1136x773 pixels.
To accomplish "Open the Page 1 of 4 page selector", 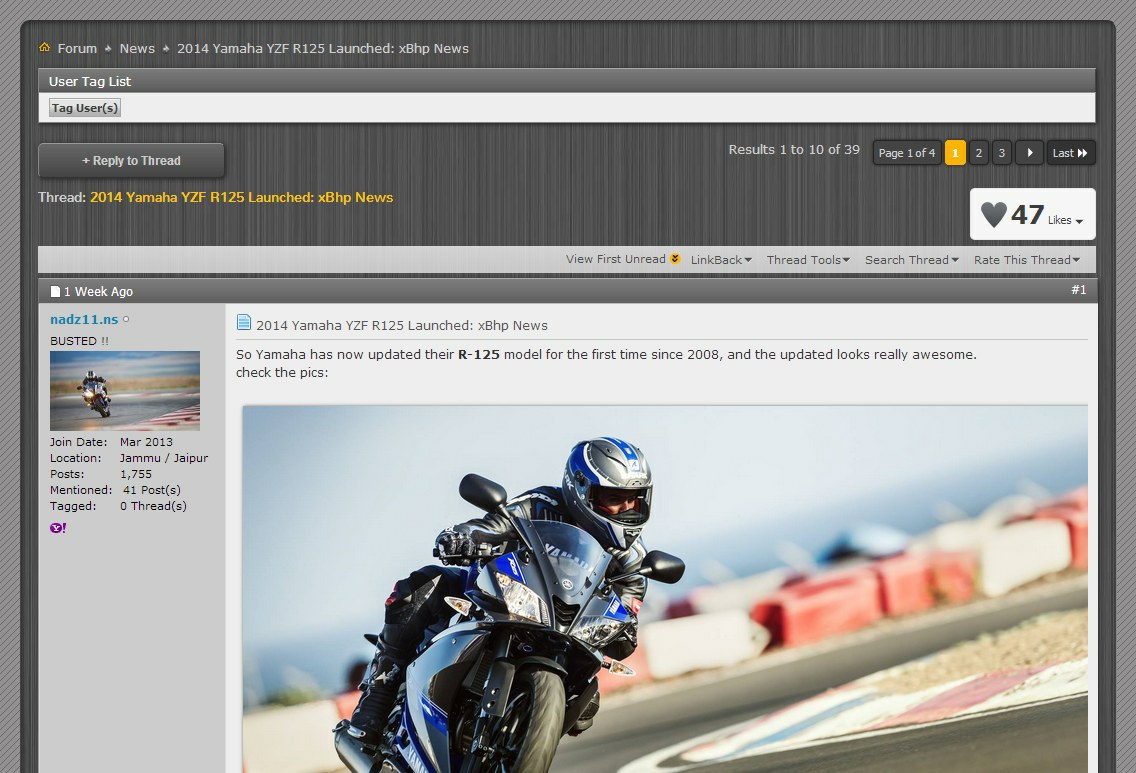I will click(907, 153).
